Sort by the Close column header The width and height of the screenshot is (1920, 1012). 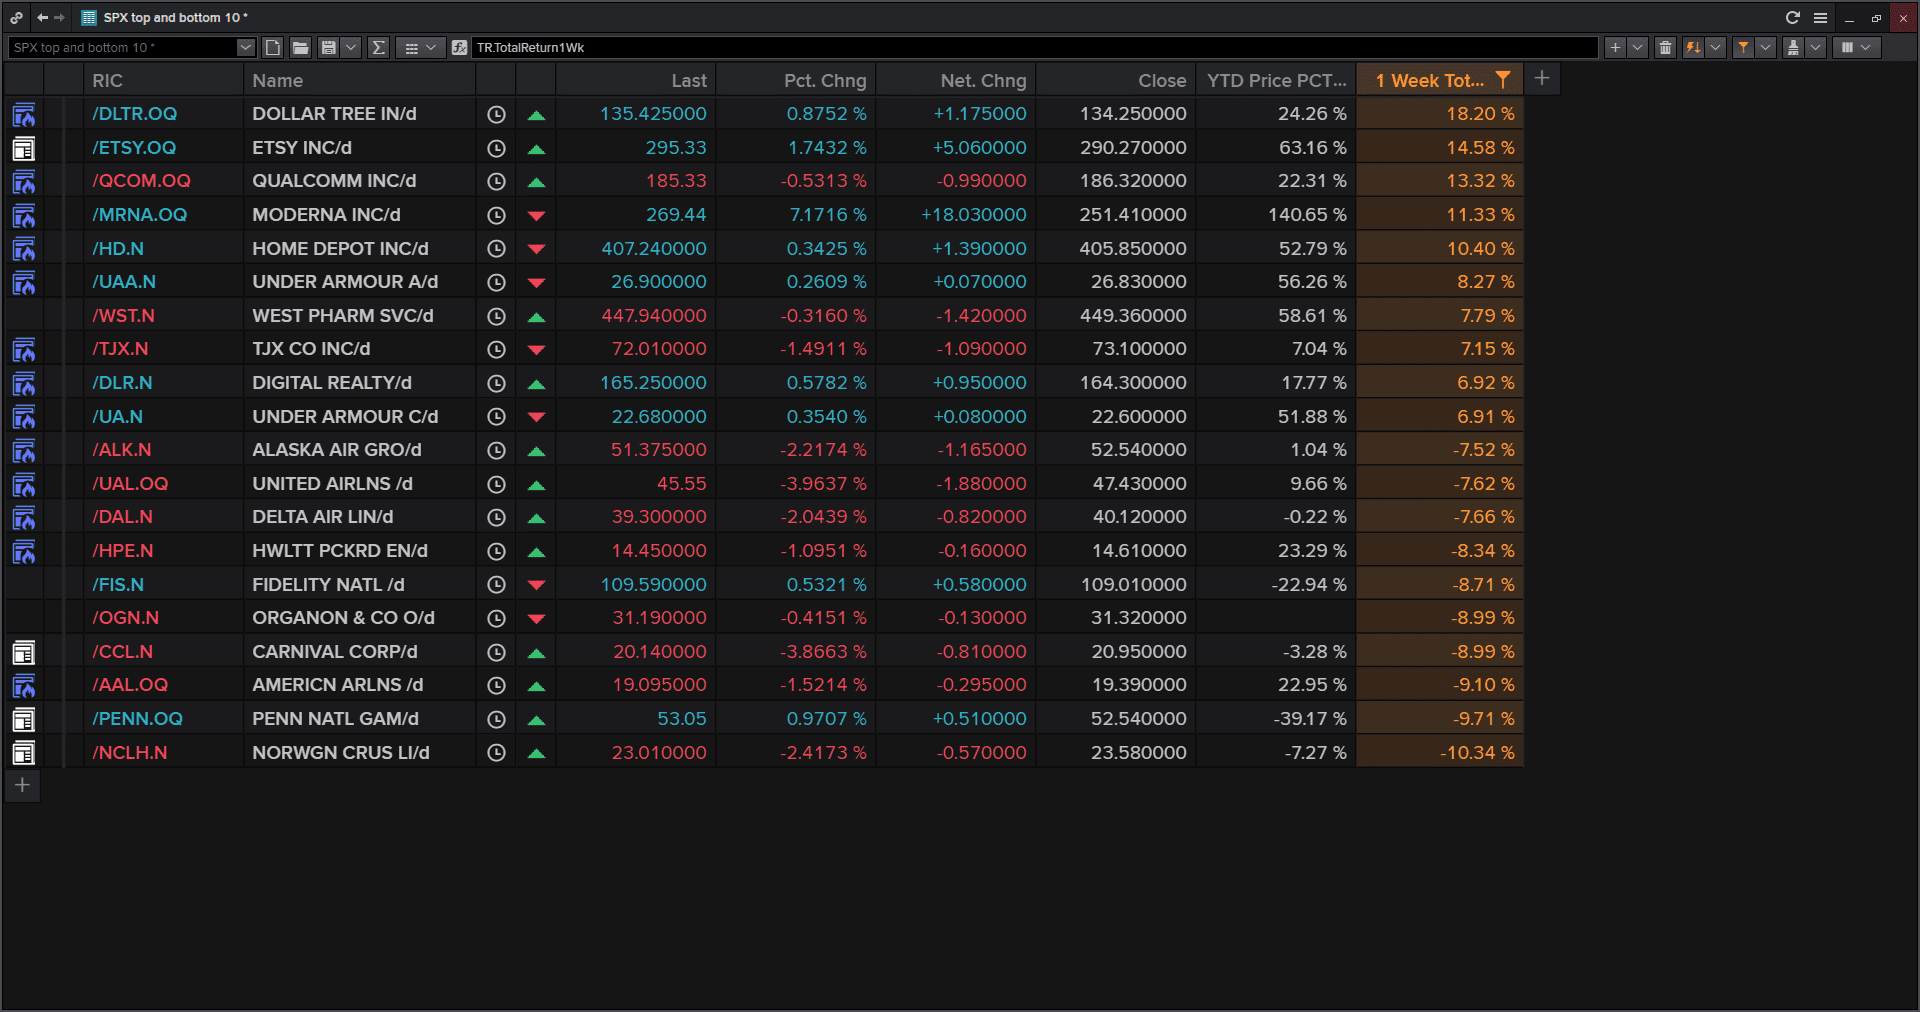pos(1116,80)
